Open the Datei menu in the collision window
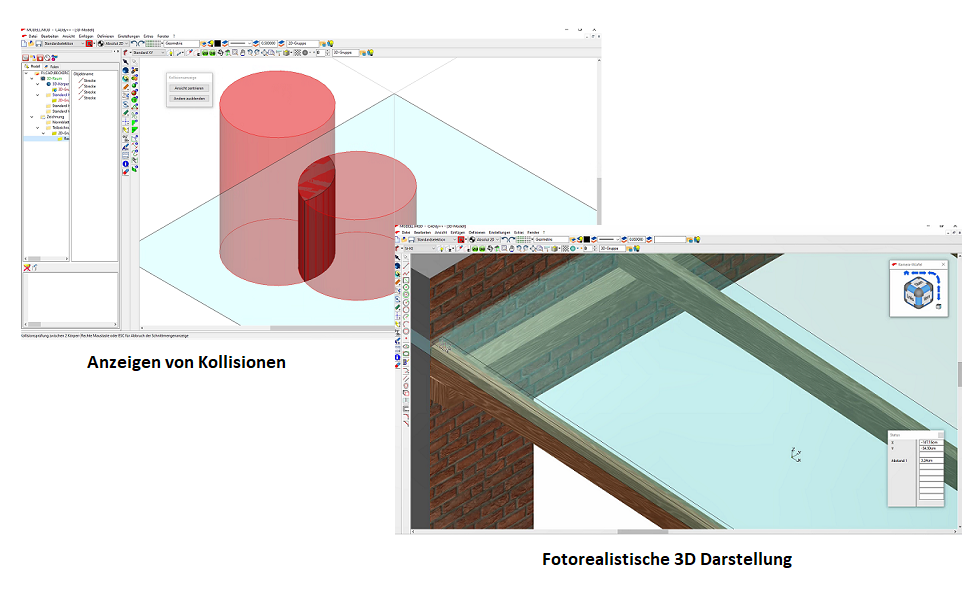The image size is (970, 600). click(32, 36)
